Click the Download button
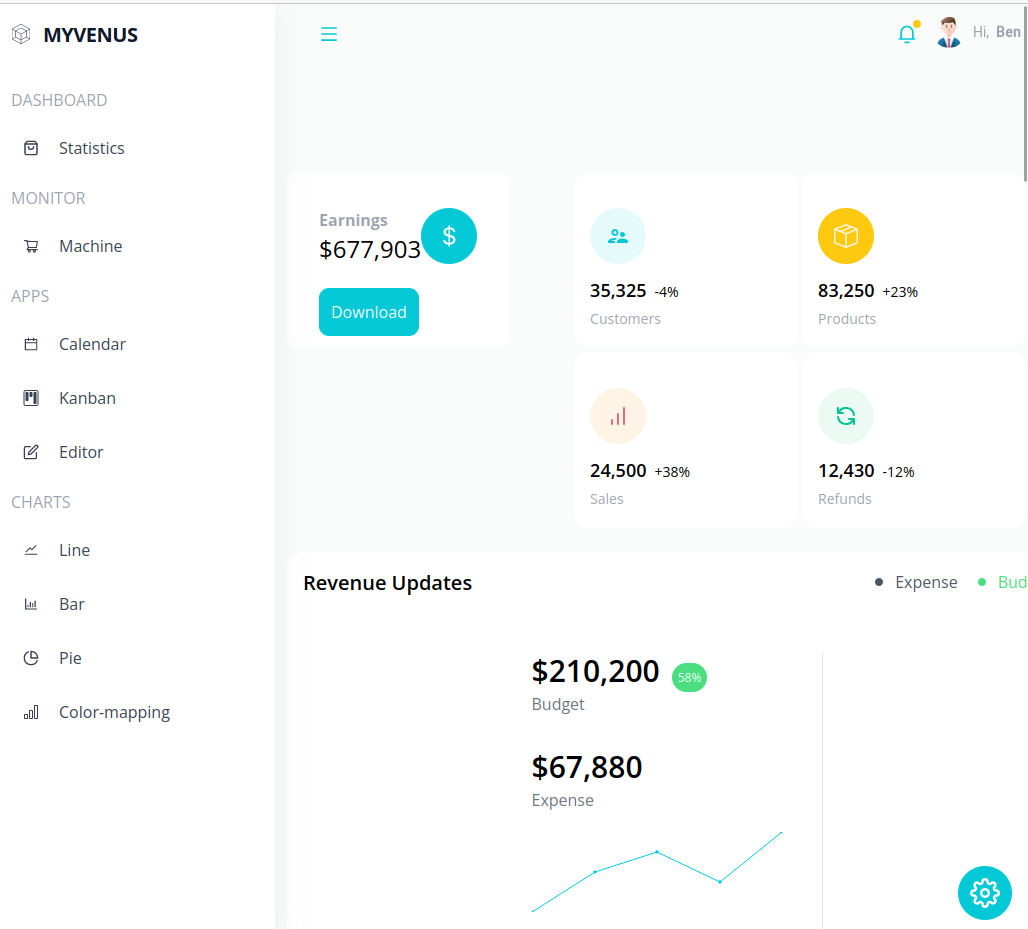 pyautogui.click(x=368, y=312)
